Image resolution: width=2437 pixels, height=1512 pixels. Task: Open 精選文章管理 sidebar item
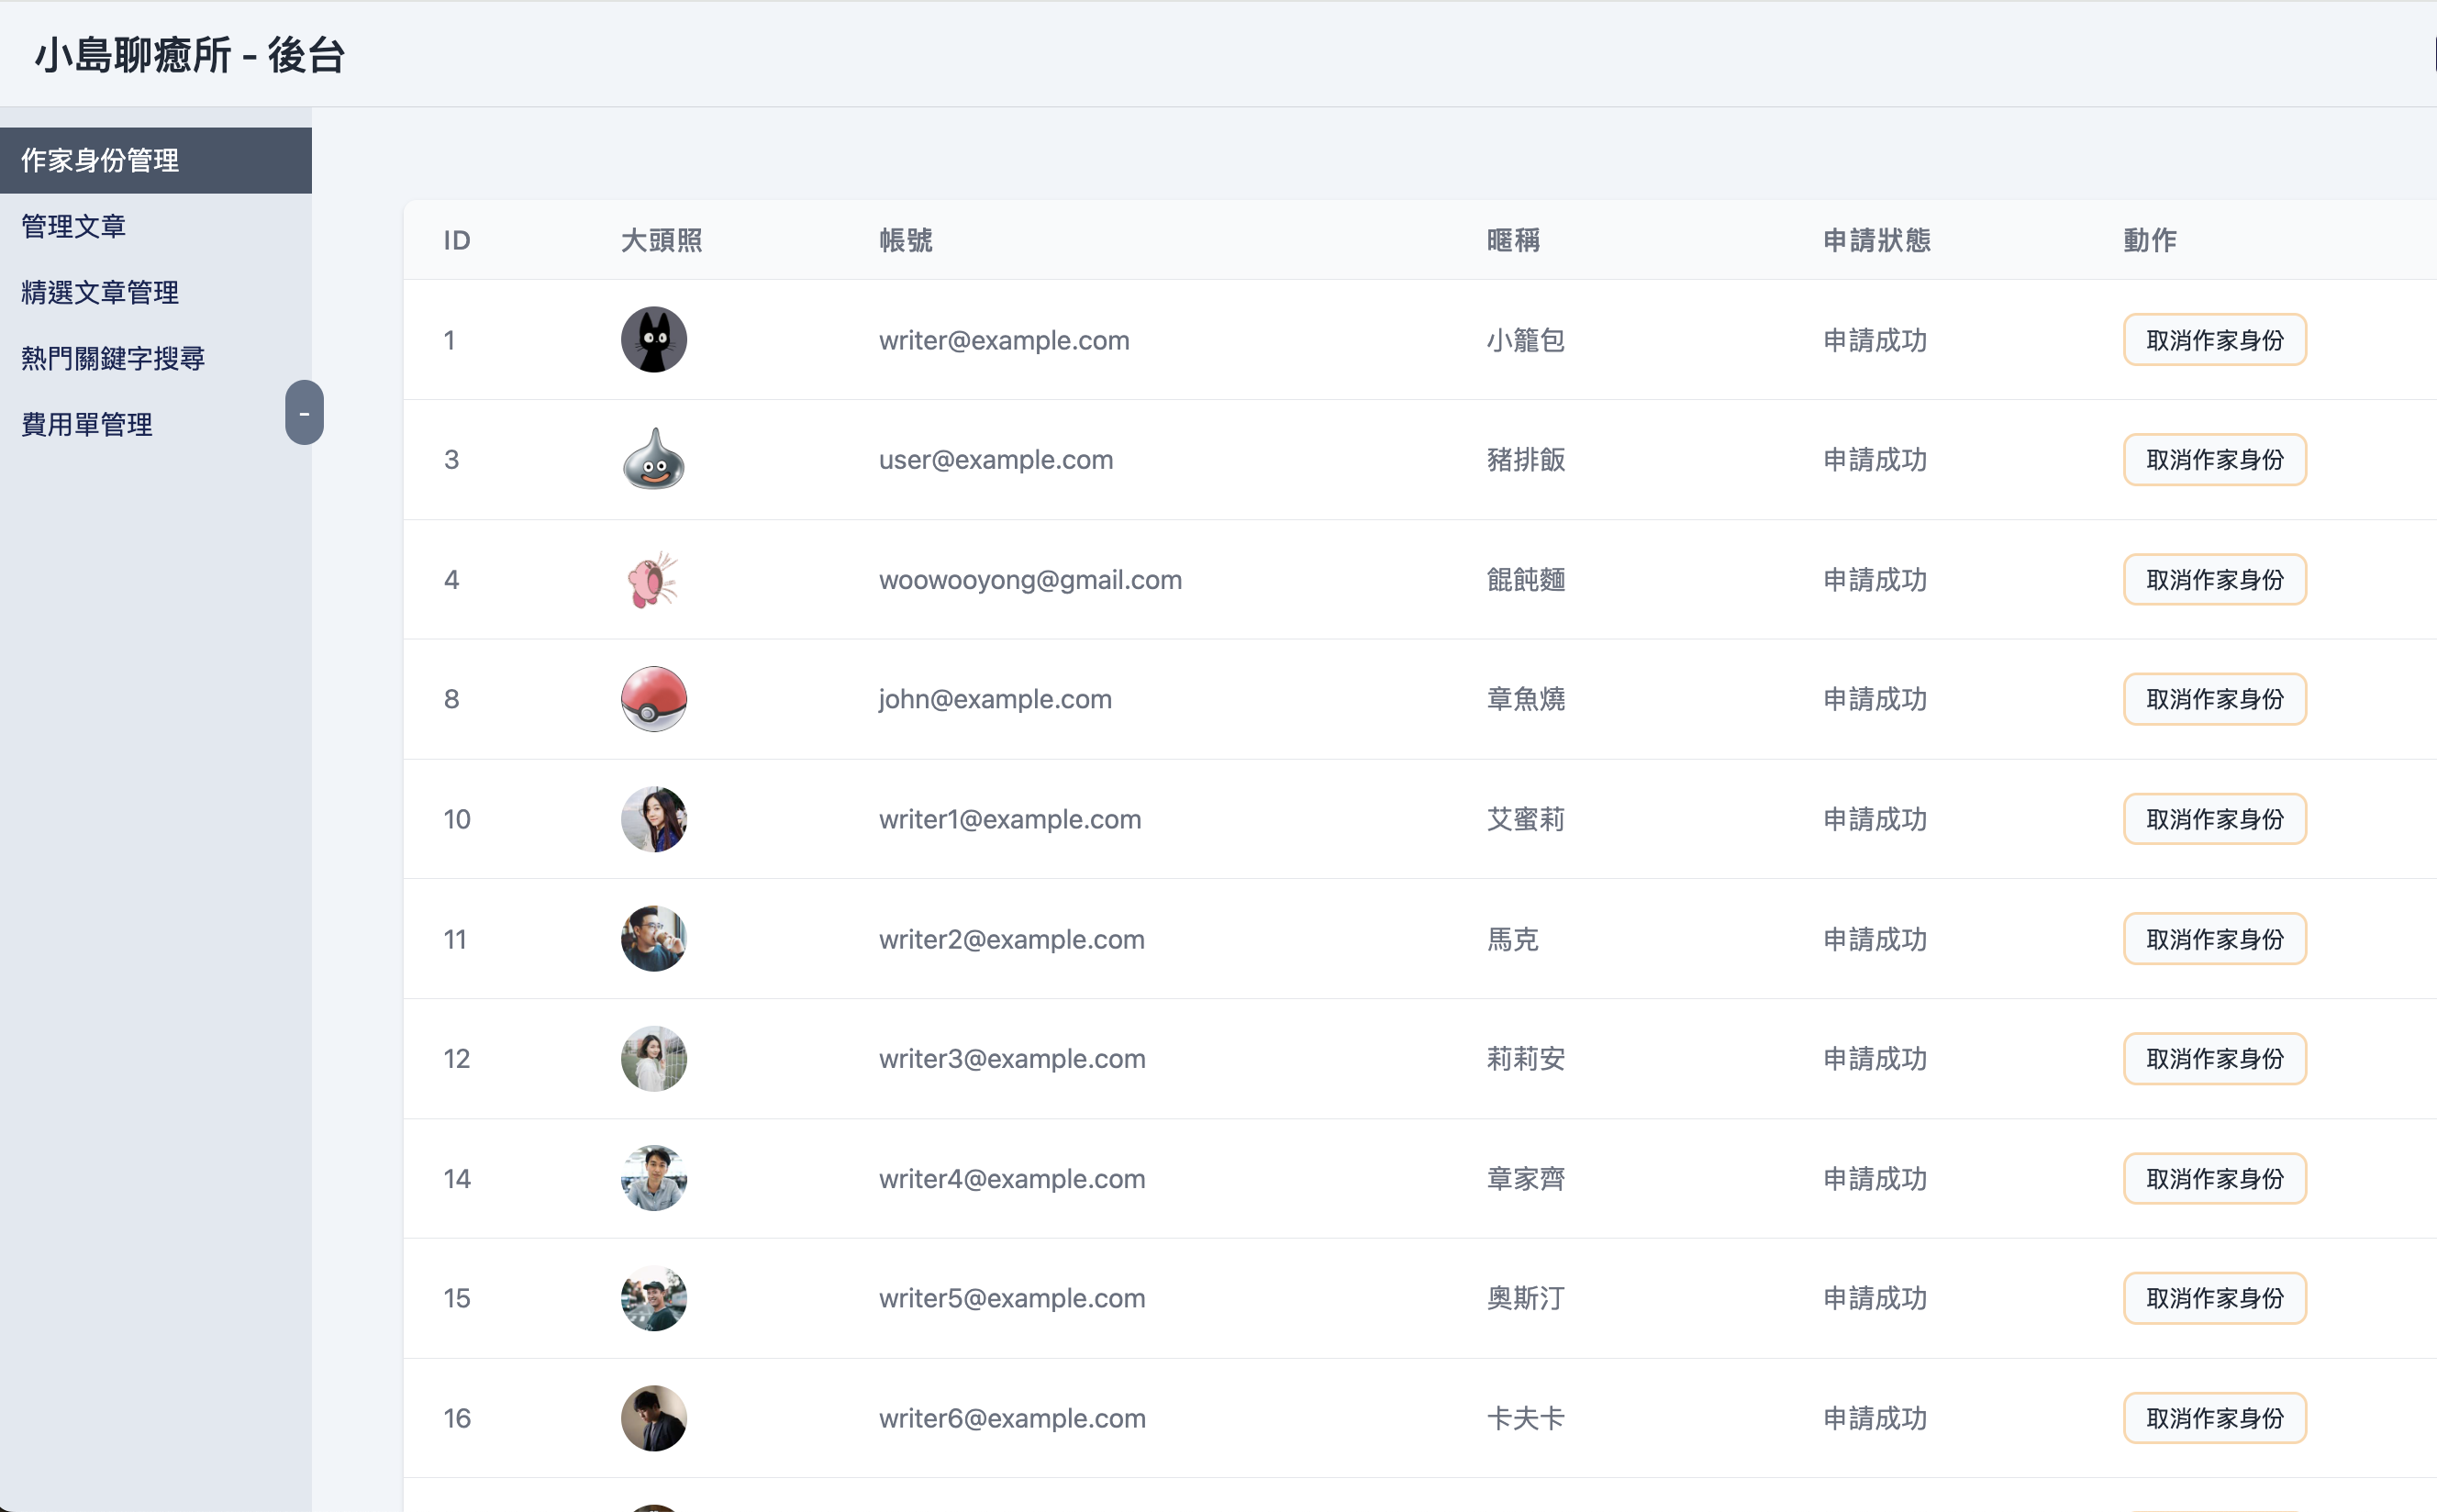point(100,292)
